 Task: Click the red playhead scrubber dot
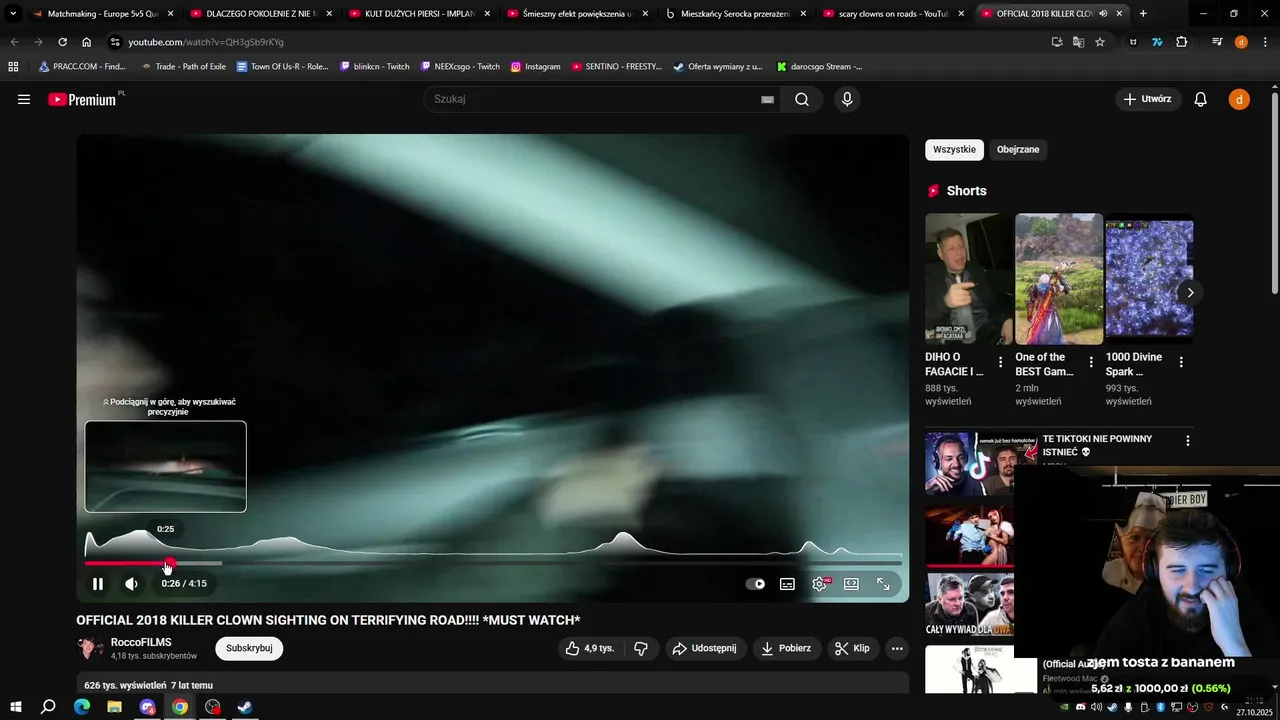pos(170,563)
